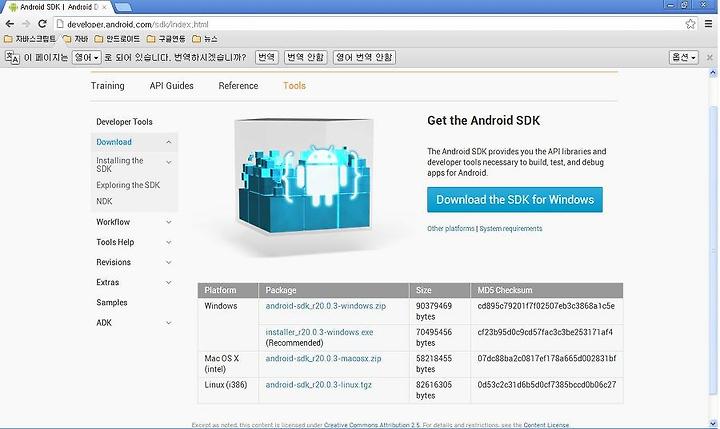Switch to the Tools tab
This screenshot has height=429, width=720.
pyautogui.click(x=294, y=86)
